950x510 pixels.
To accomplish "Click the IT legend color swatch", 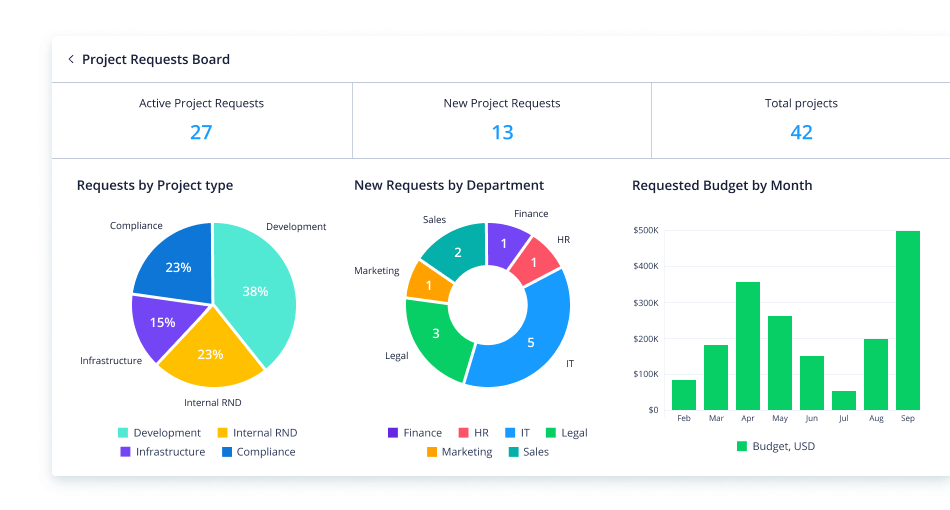I will pyautogui.click(x=510, y=432).
